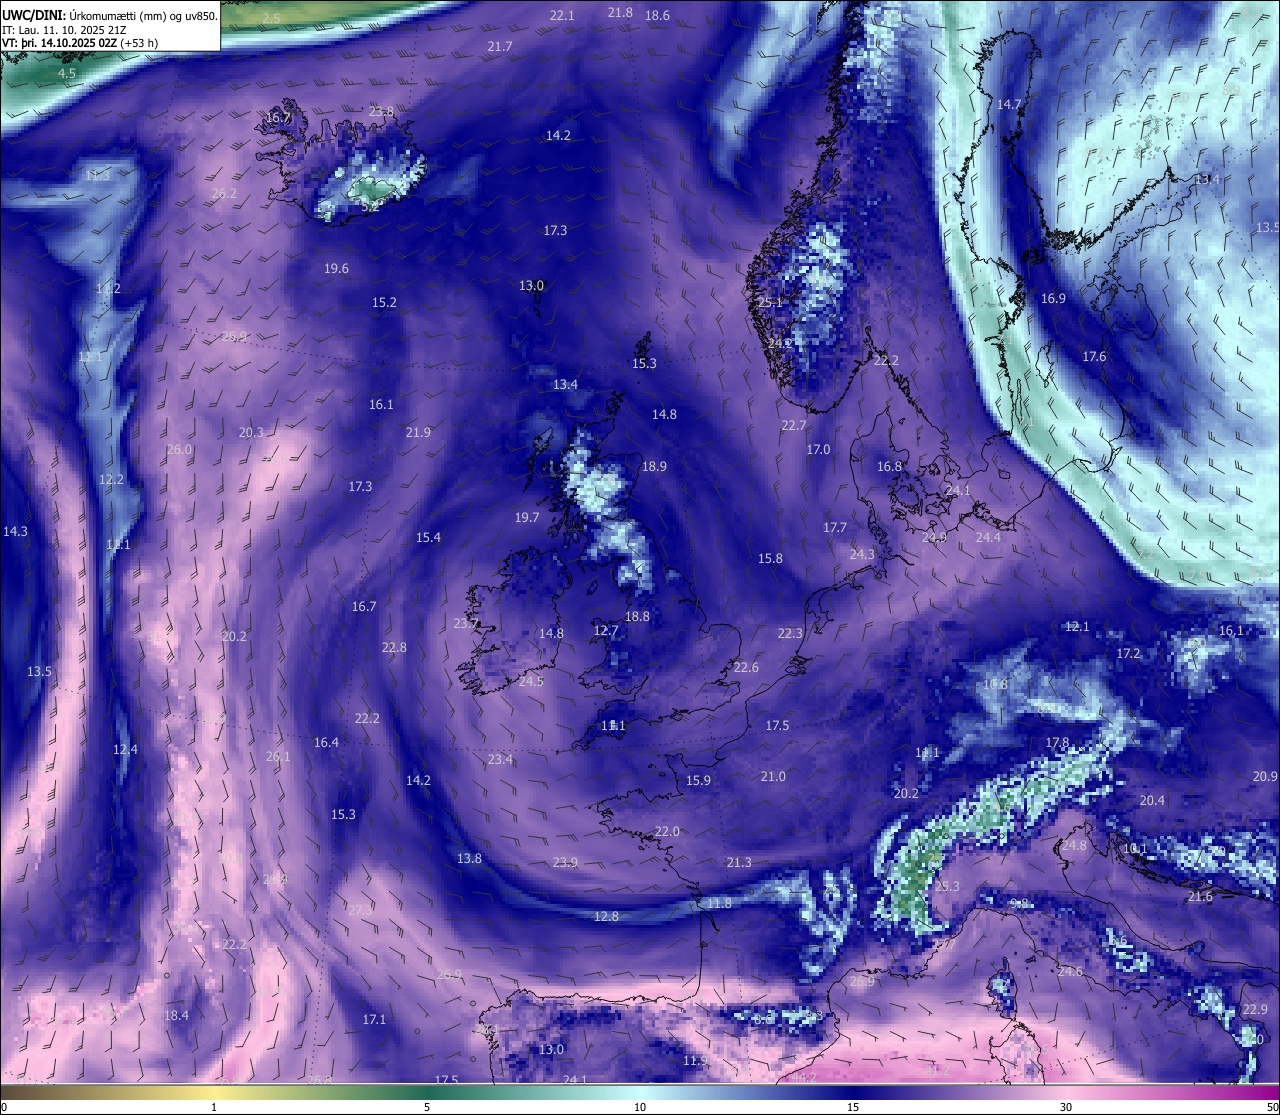Image resolution: width=1280 pixels, height=1115 pixels.
Task: Click the 15.2 value on the map
Action: (x=384, y=302)
